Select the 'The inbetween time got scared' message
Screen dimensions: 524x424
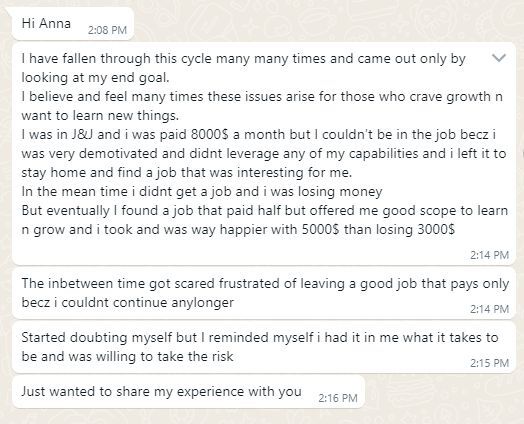pos(264,293)
